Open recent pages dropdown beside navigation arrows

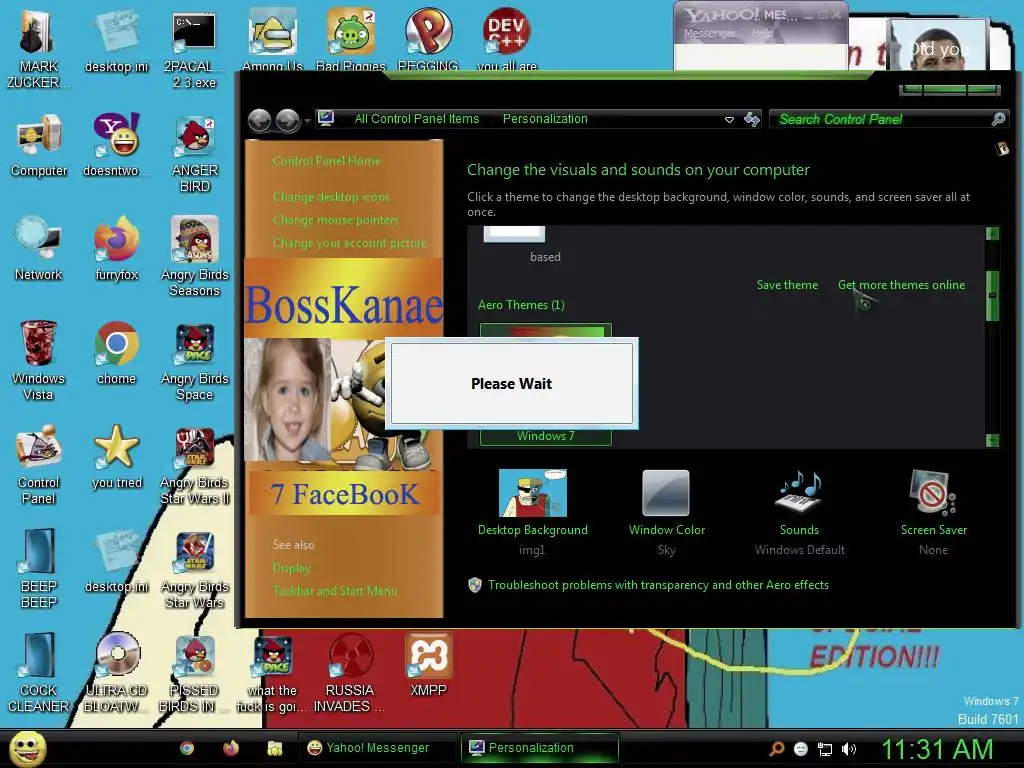pyautogui.click(x=307, y=121)
